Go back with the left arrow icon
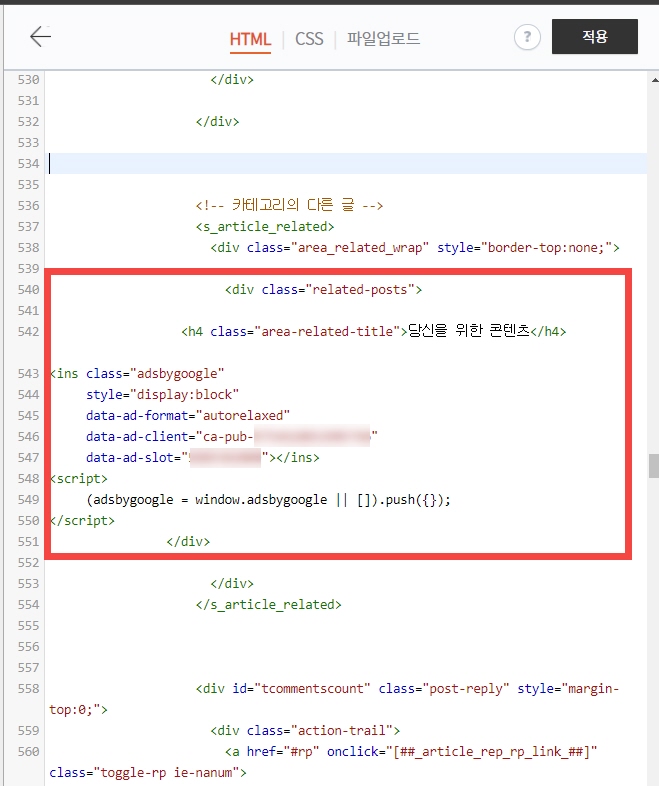Viewport: 659px width, 786px height. tap(40, 37)
